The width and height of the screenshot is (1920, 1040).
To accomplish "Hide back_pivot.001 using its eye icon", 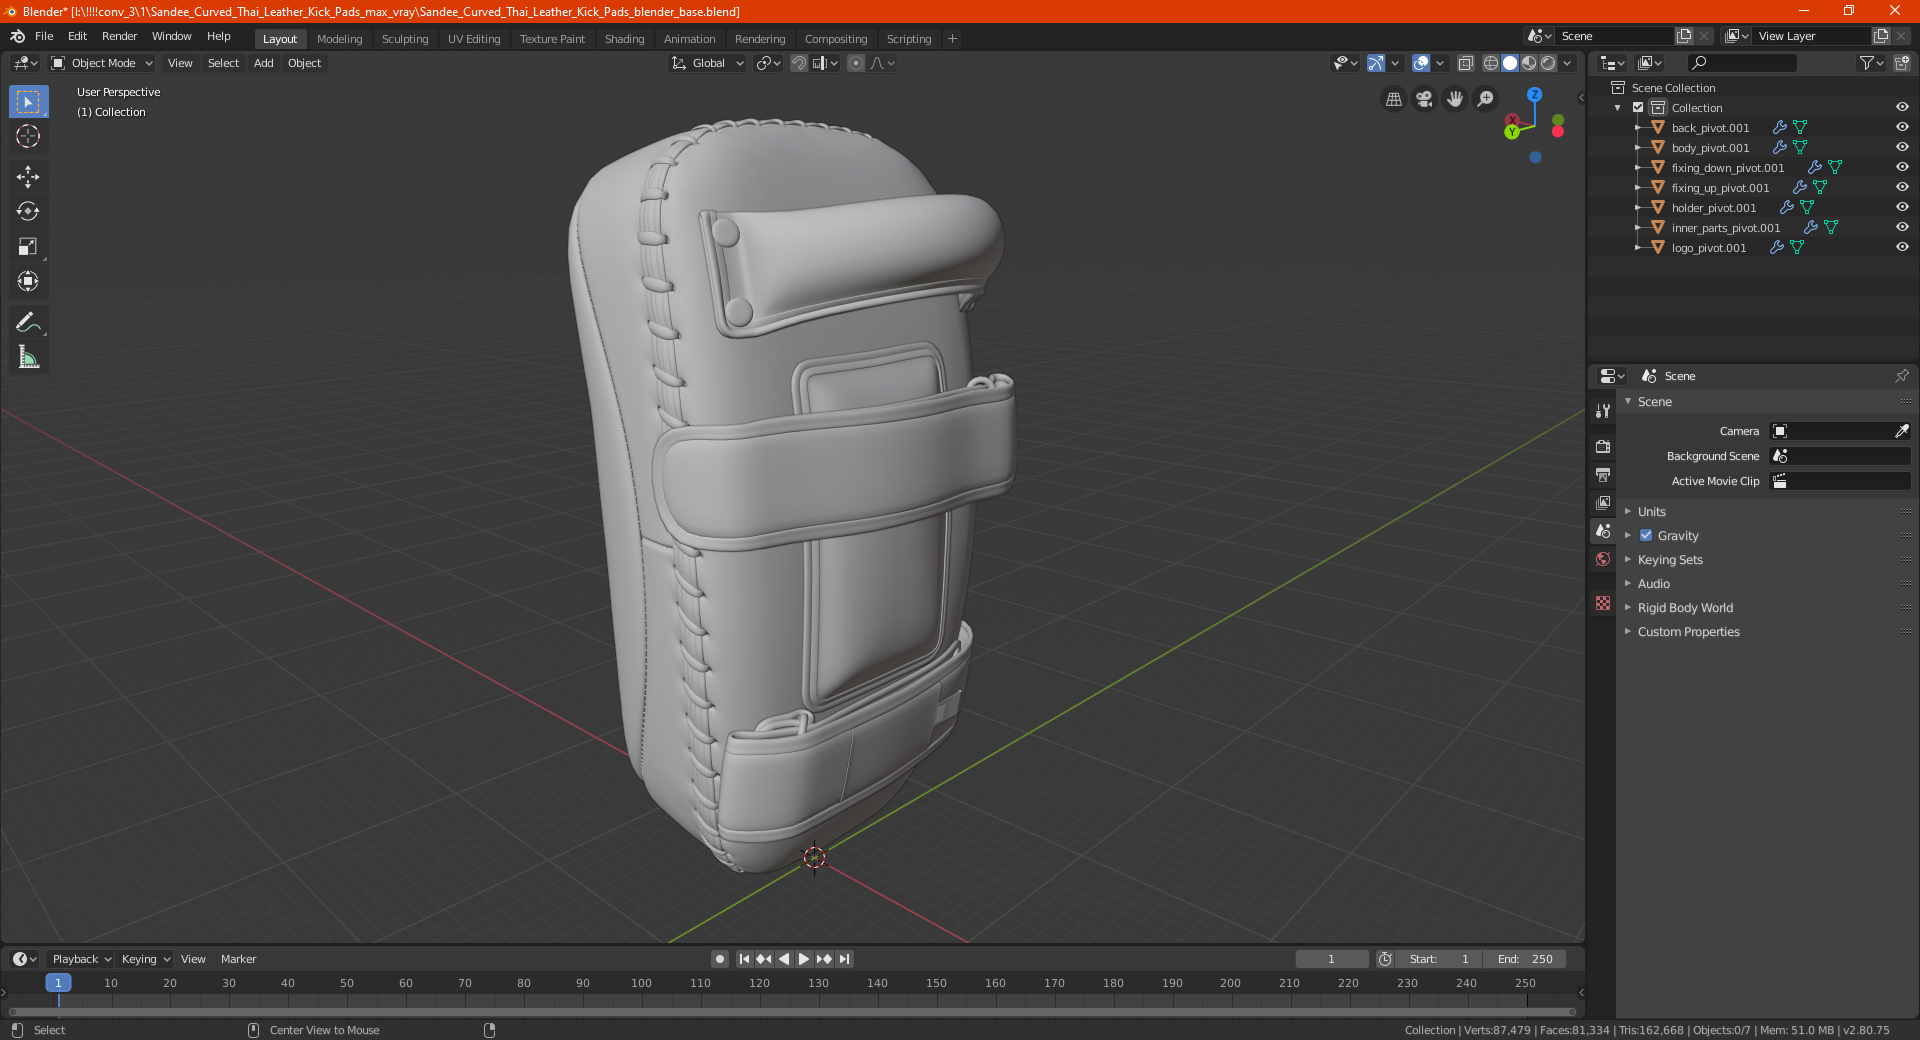I will point(1902,127).
